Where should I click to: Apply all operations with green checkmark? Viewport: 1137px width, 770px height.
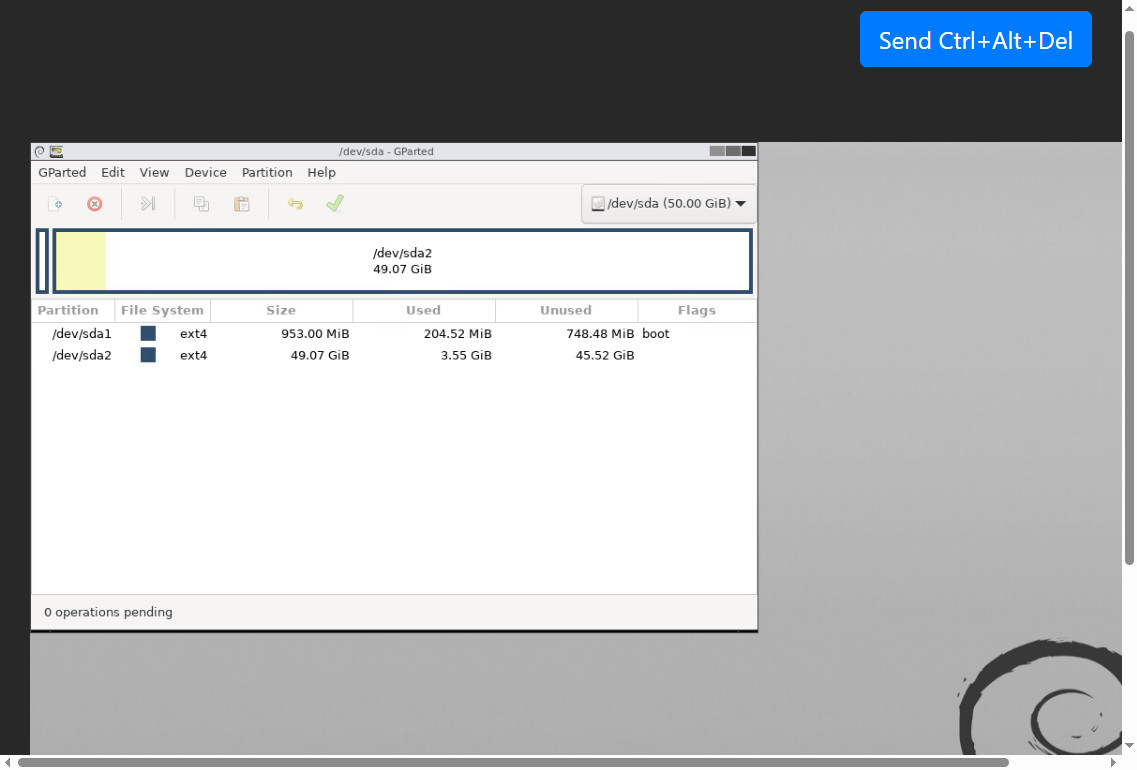point(334,204)
